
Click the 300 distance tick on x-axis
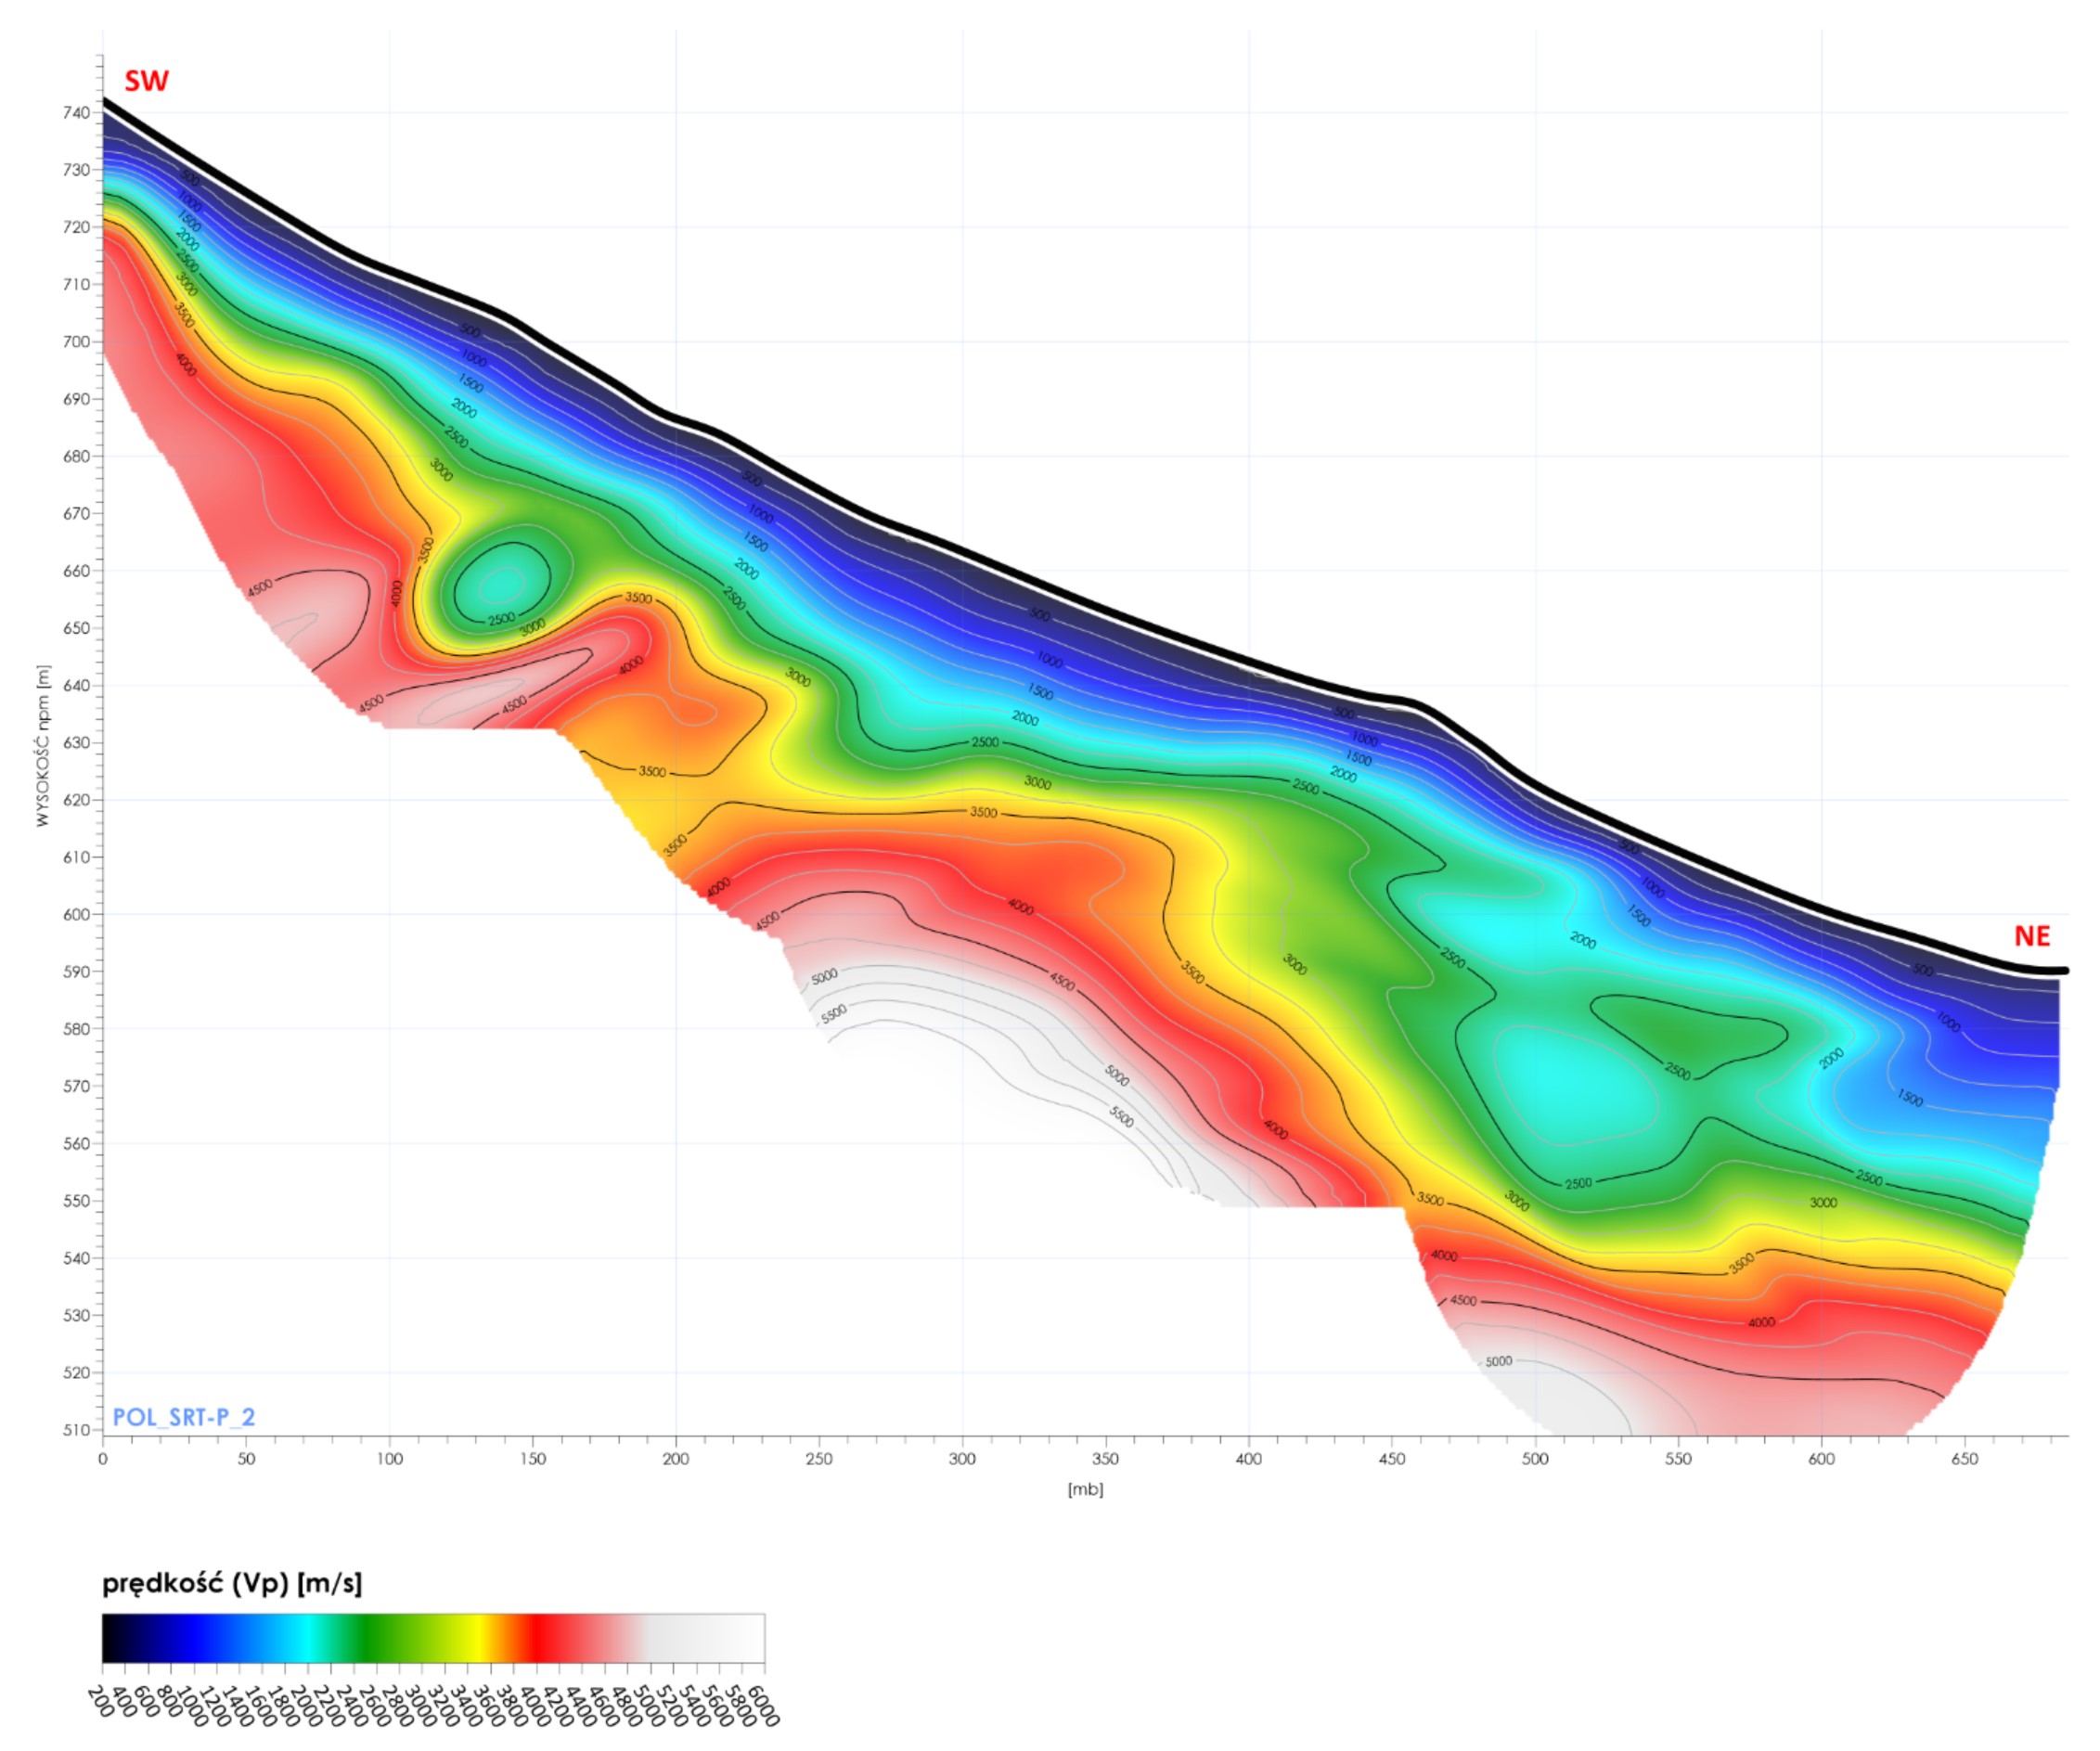click(x=962, y=1459)
